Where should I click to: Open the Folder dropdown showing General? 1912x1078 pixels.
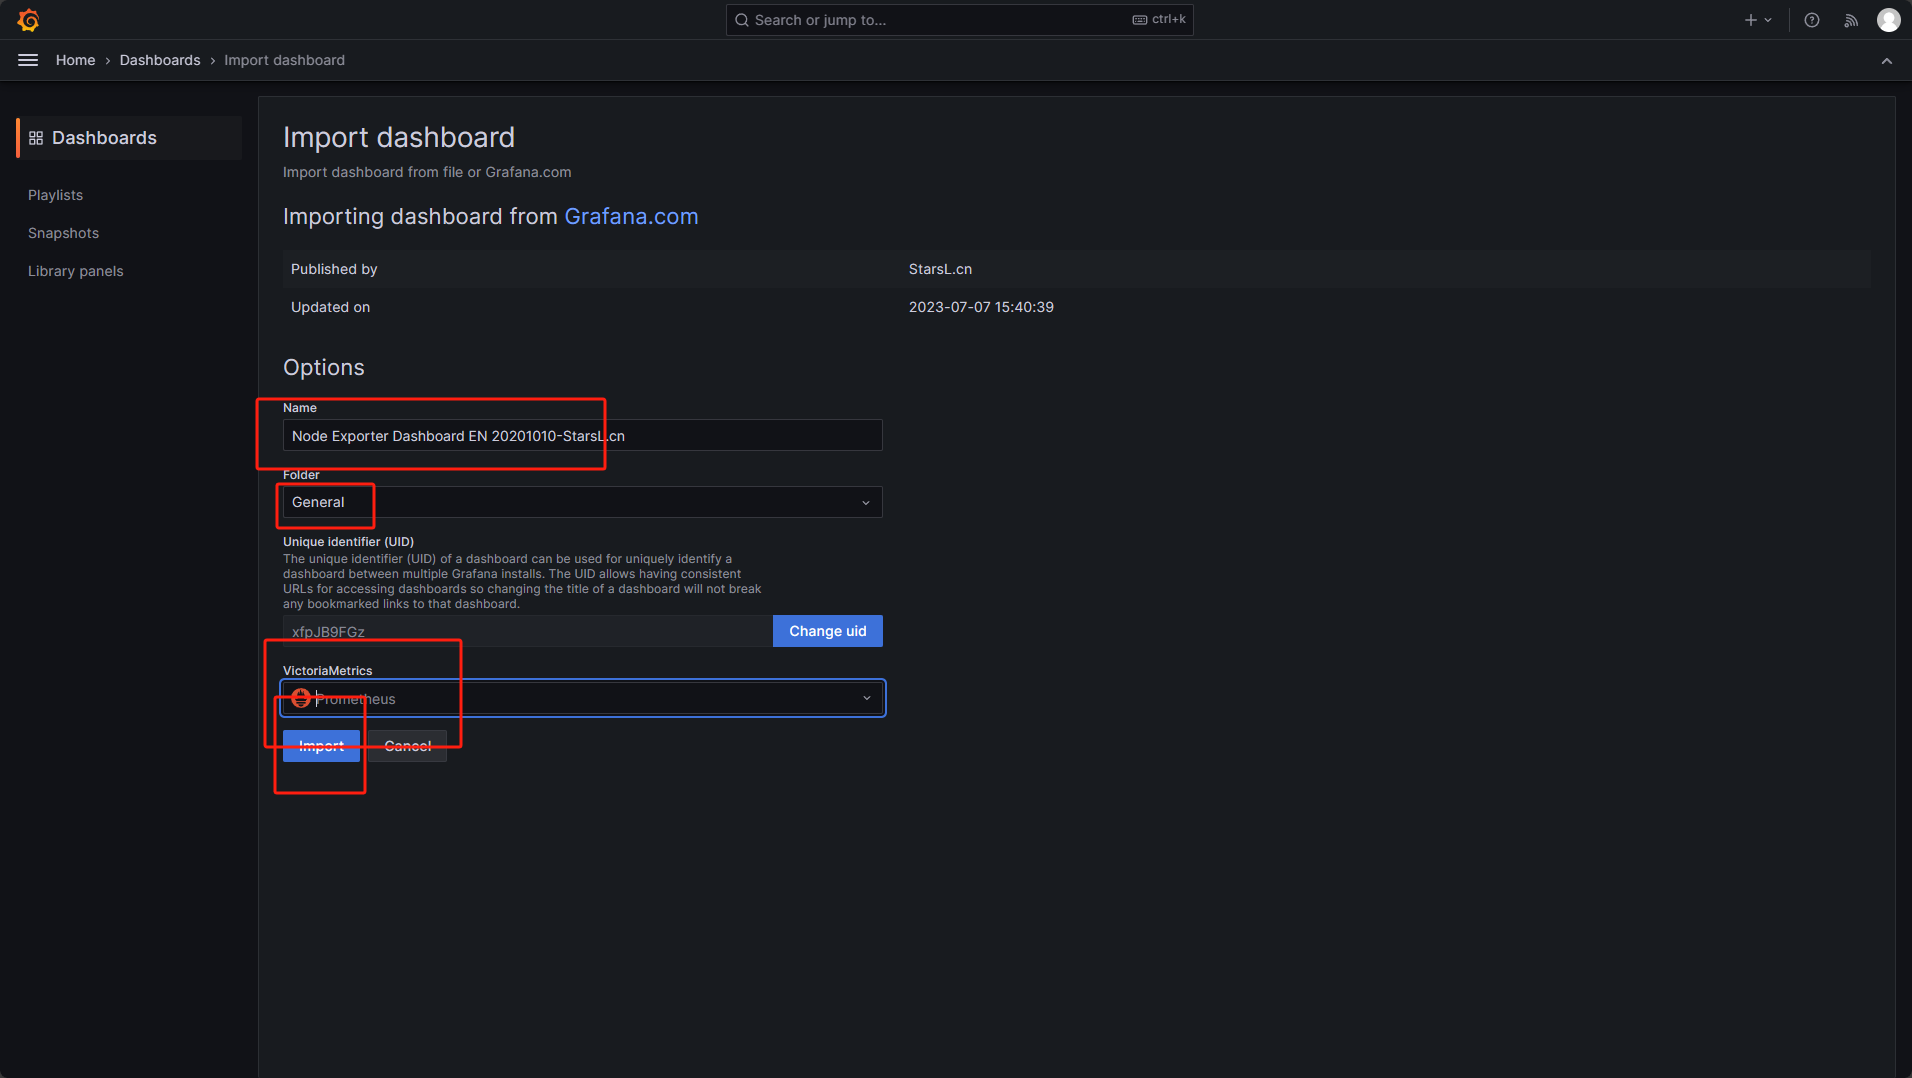583,502
